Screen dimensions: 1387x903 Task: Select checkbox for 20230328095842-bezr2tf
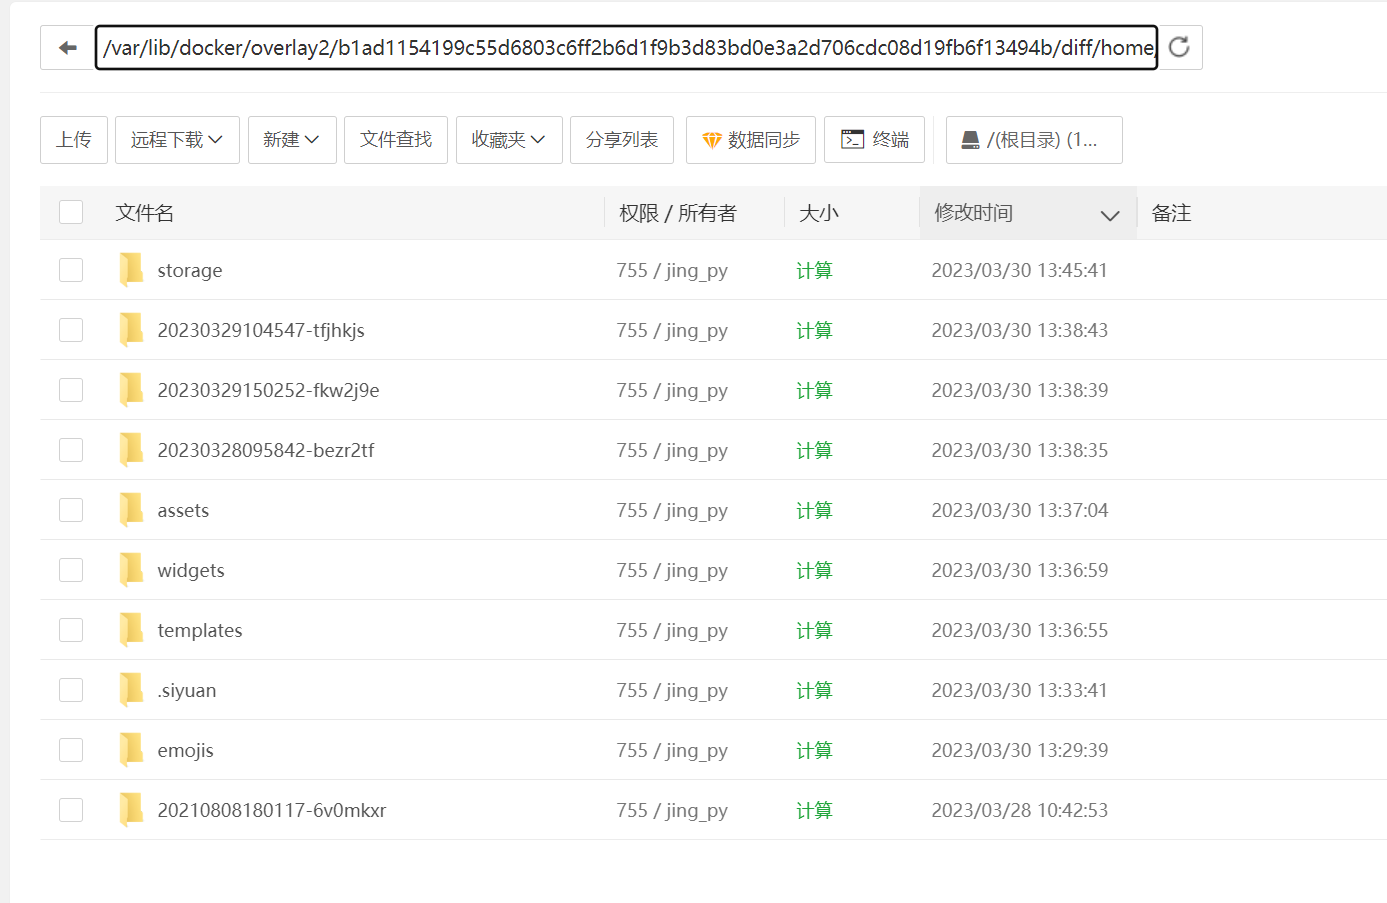click(x=71, y=450)
